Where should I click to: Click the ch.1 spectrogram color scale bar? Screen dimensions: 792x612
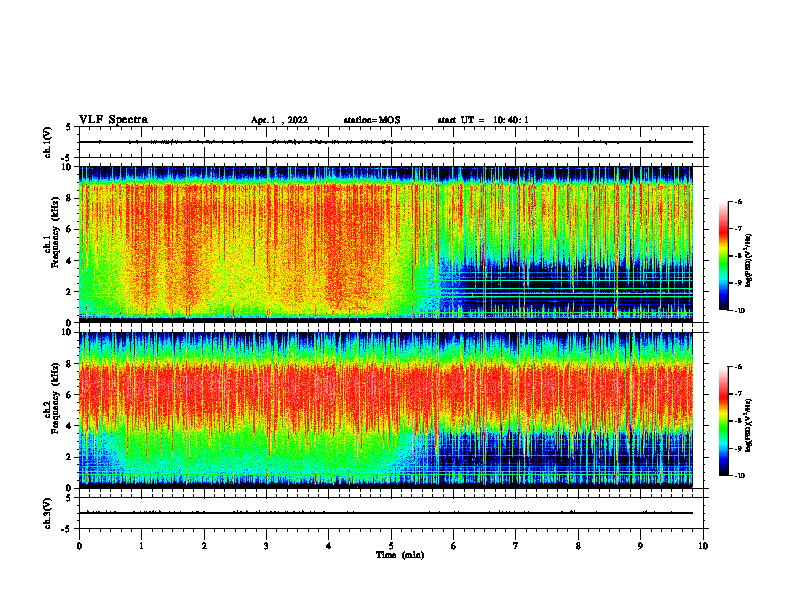tap(723, 256)
